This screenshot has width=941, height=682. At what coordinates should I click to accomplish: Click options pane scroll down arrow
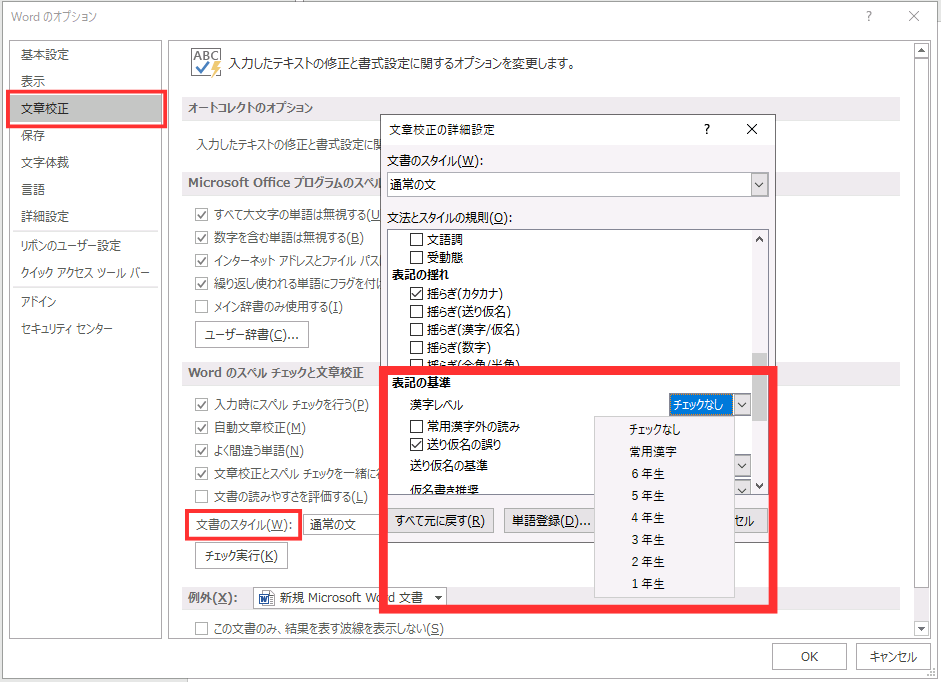(x=921, y=629)
